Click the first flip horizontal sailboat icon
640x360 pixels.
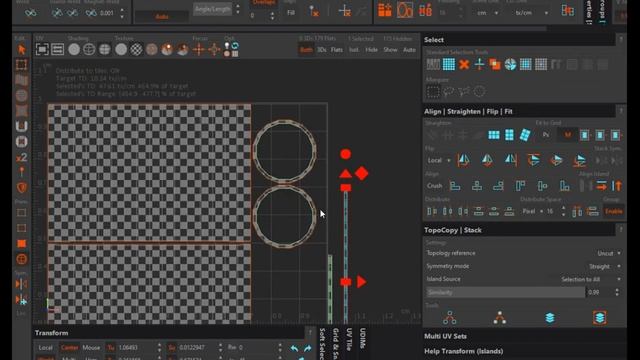[x=463, y=160]
